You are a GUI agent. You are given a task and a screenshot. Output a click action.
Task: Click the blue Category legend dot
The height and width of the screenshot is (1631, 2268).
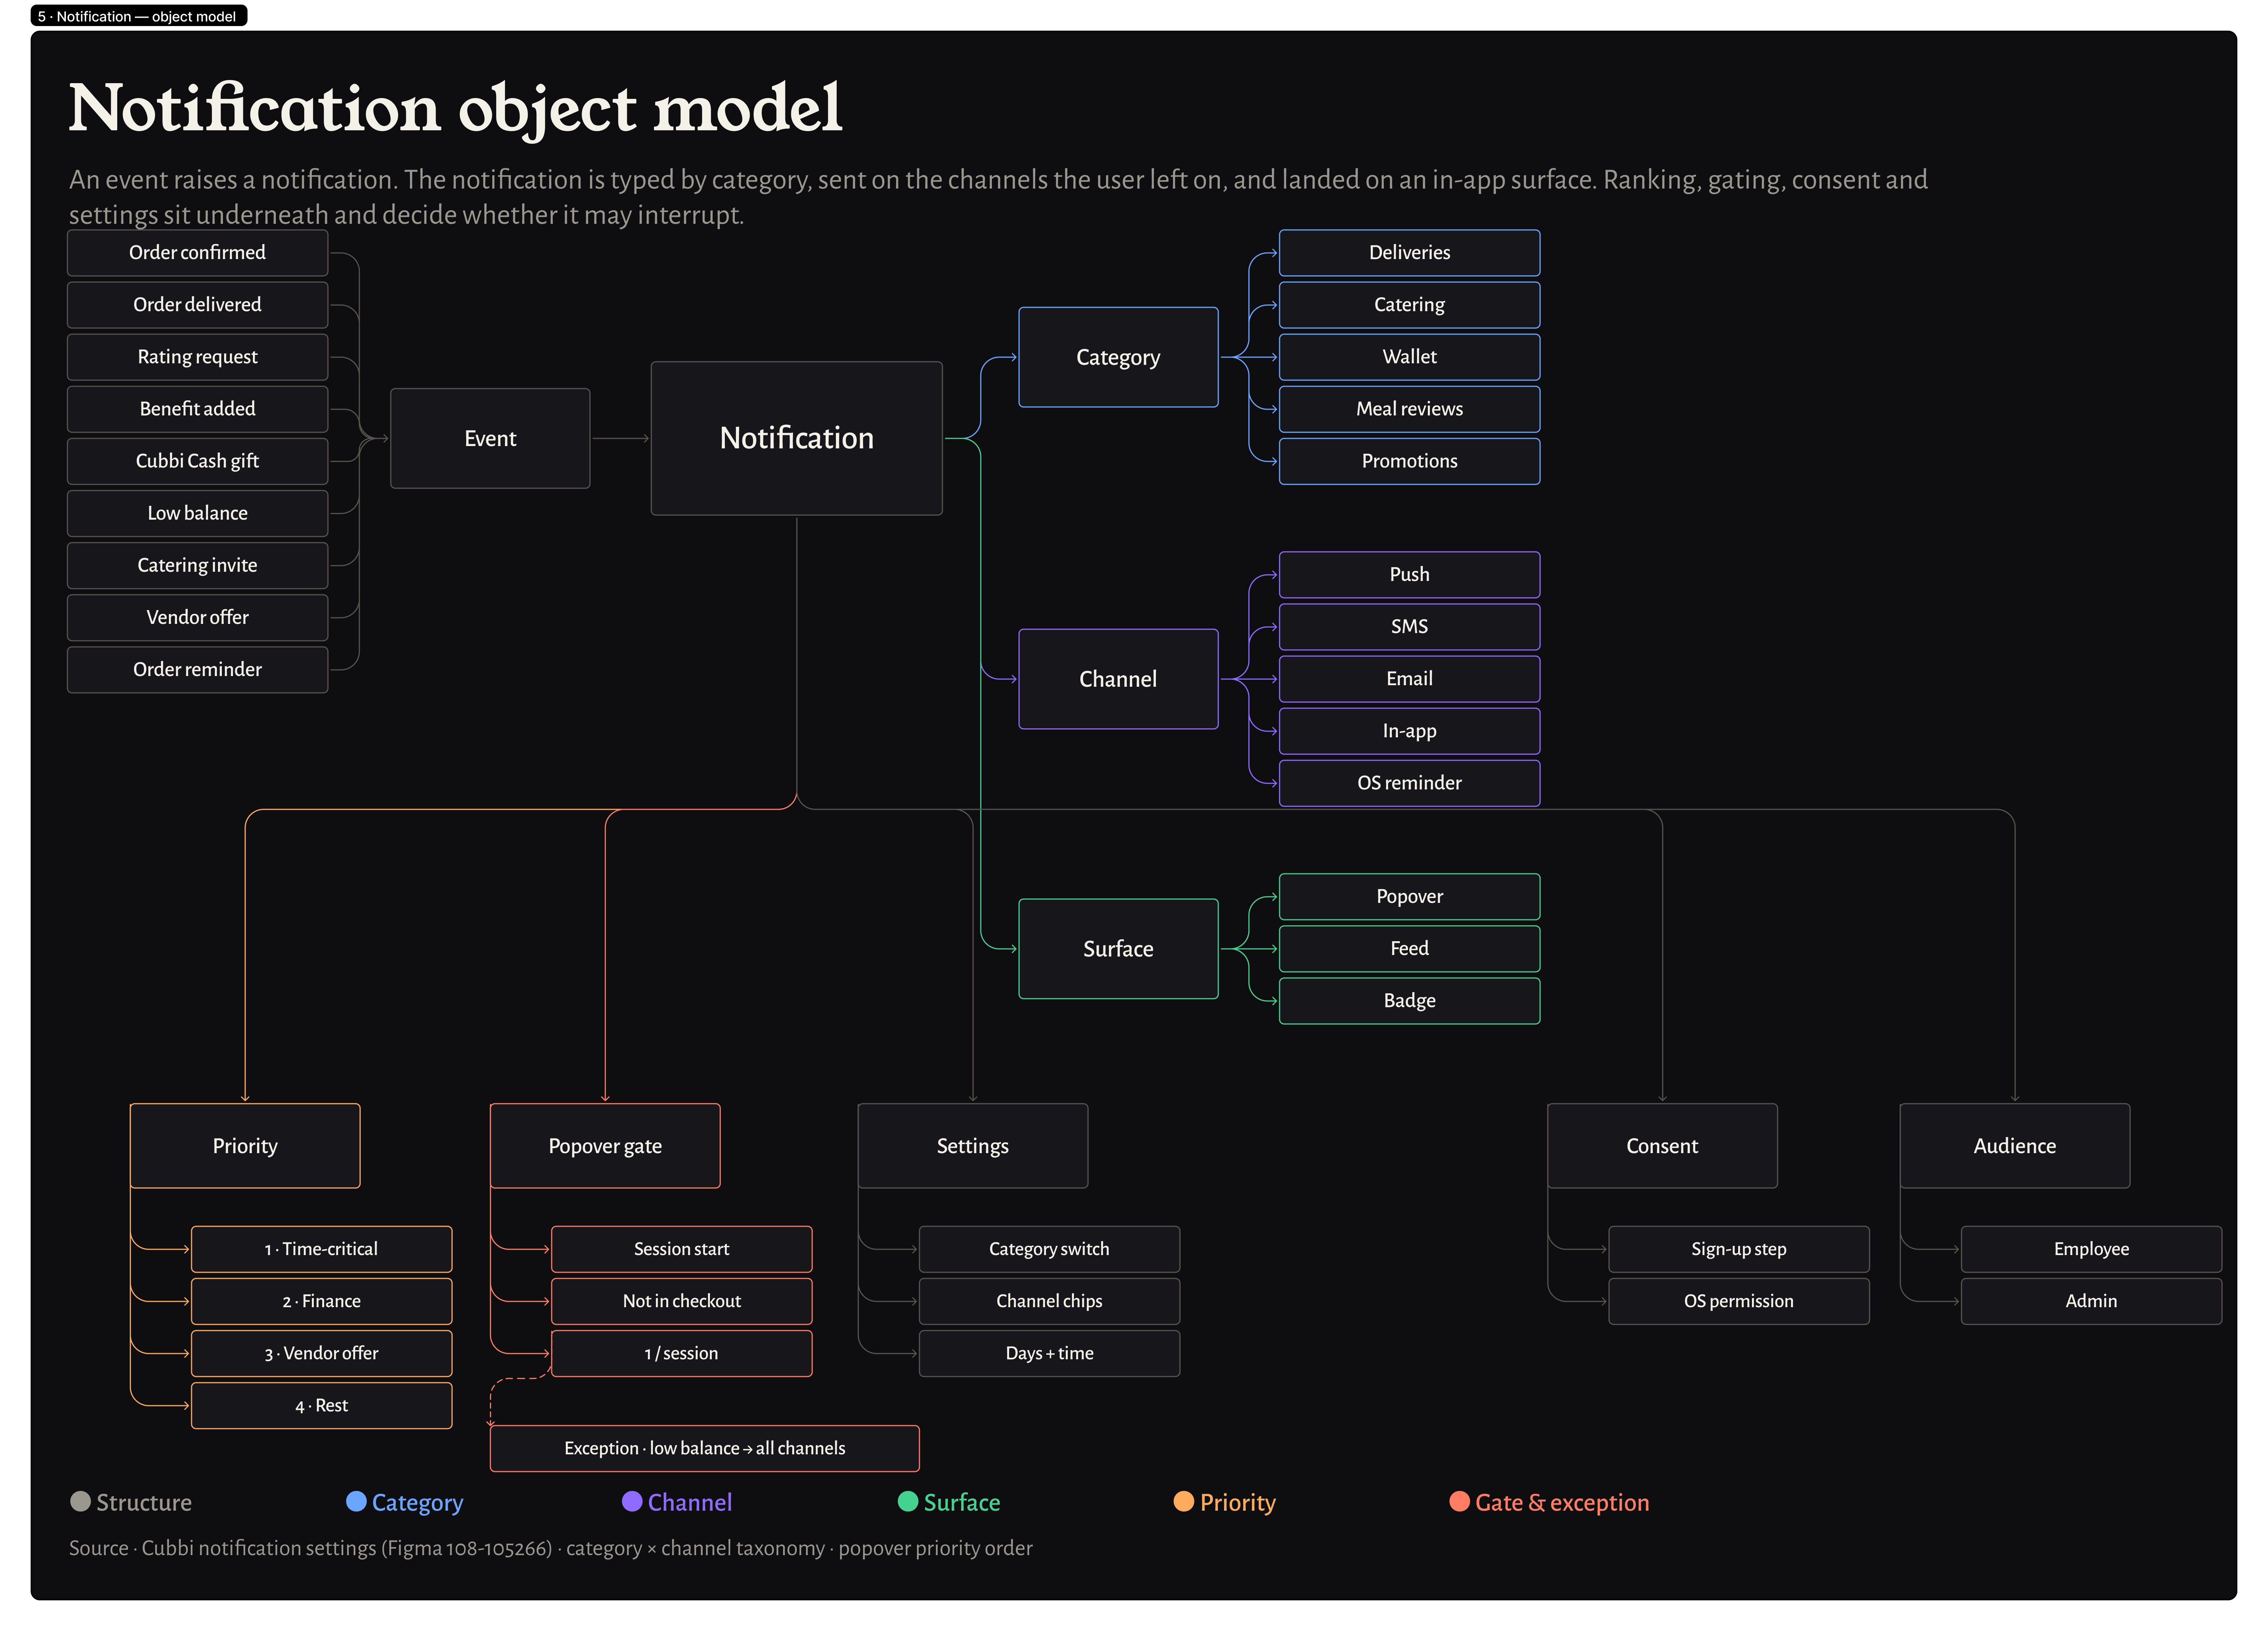tap(356, 1501)
